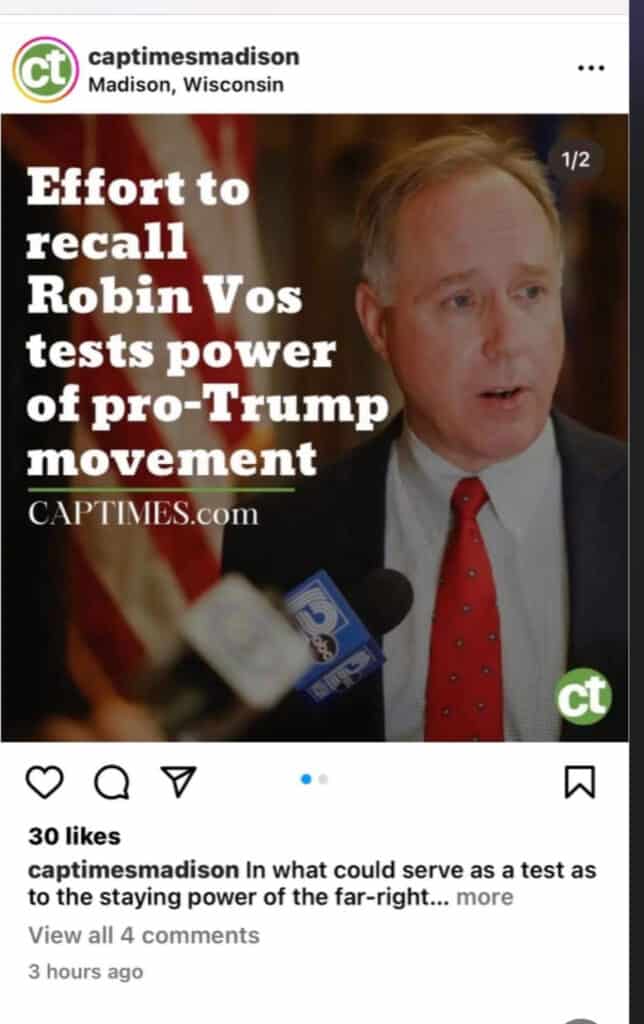Open the 30 likes list
Image resolution: width=644 pixels, height=1024 pixels.
(x=74, y=836)
